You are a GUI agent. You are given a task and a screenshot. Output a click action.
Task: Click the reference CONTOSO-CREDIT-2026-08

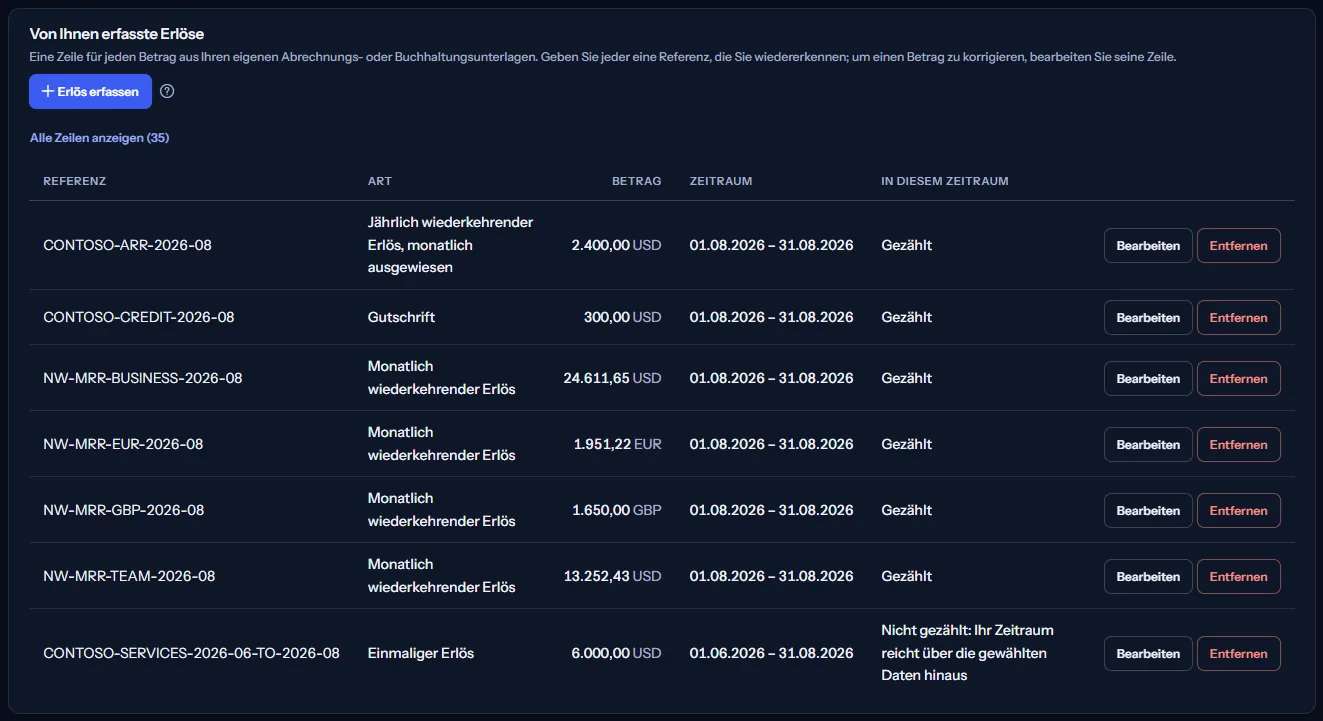point(139,317)
